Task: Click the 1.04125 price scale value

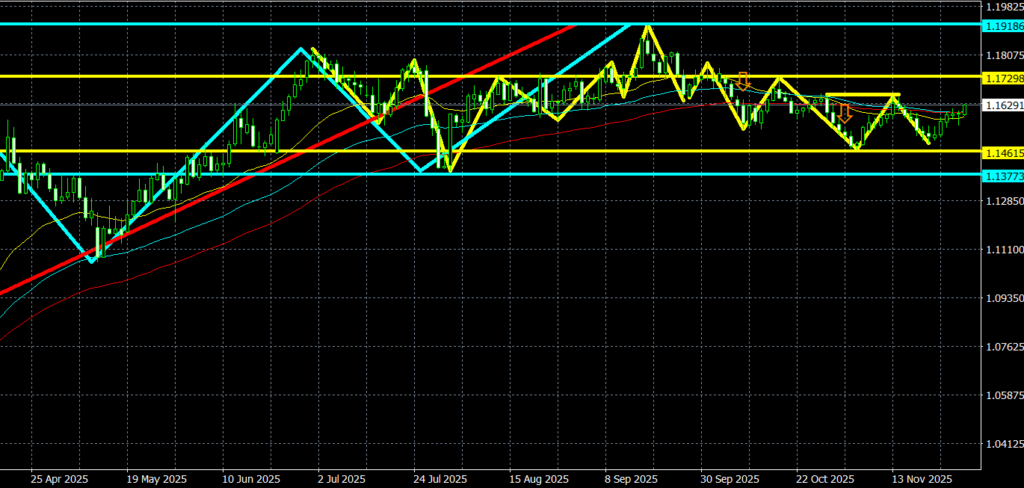Action: (x=1000, y=444)
